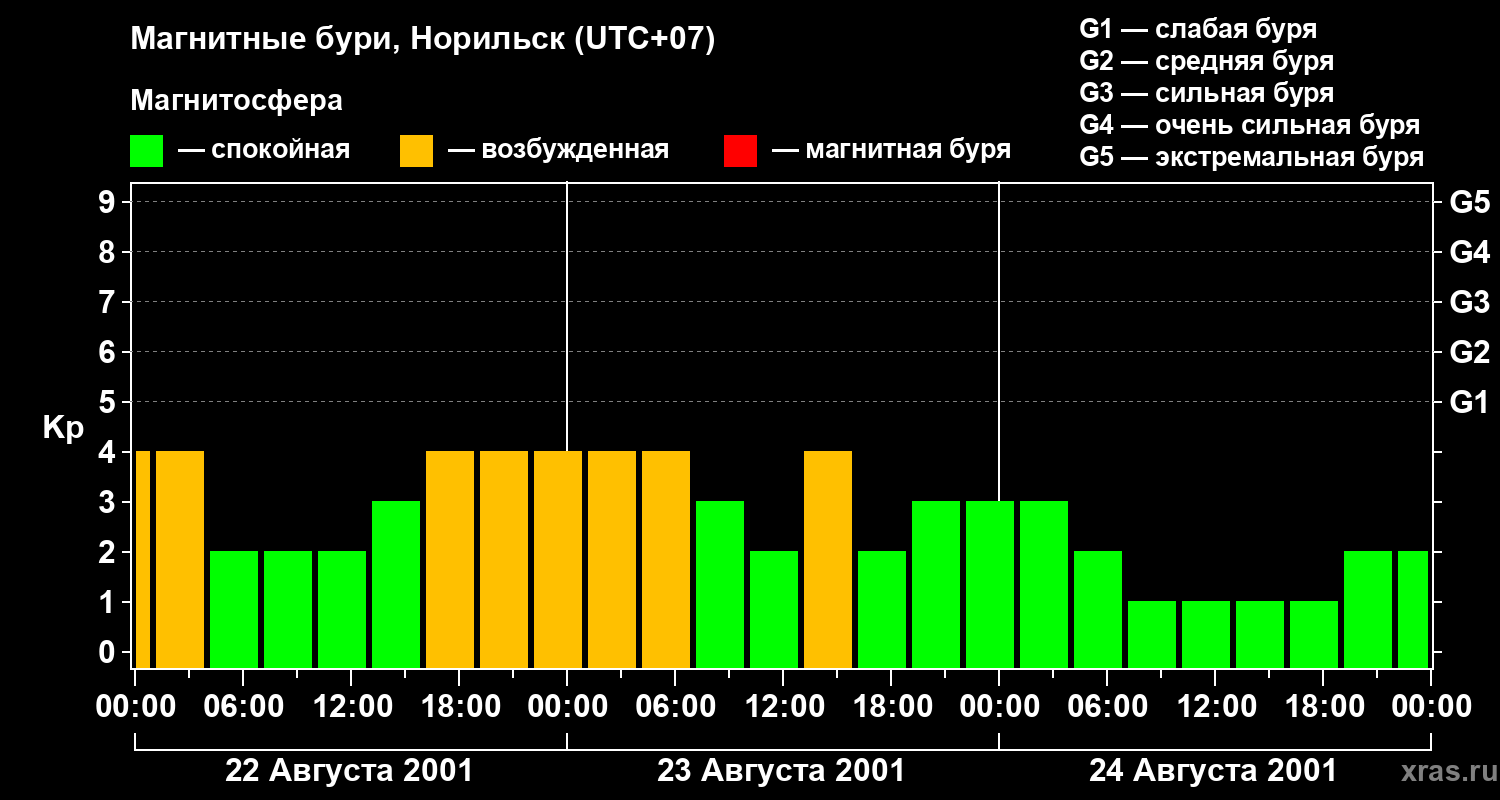Click the G3 label on the right axis
This screenshot has height=800, width=1500.
point(1469,302)
